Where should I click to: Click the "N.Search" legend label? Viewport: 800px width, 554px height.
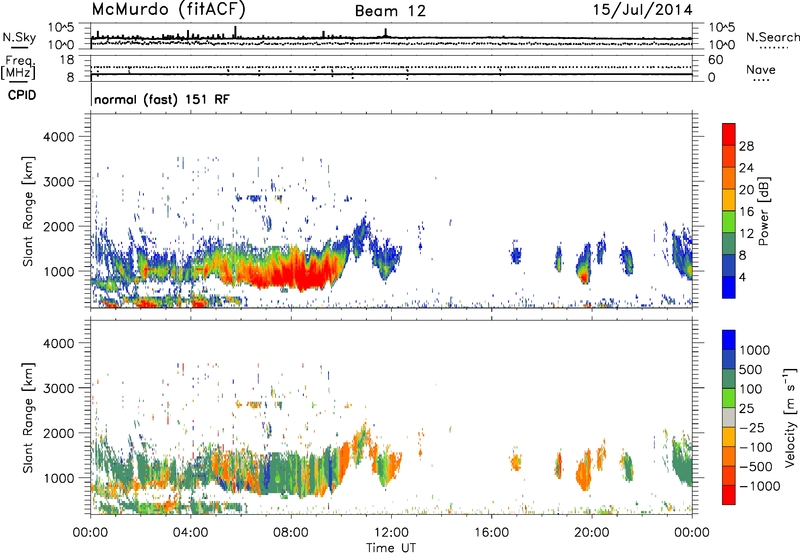coord(772,37)
